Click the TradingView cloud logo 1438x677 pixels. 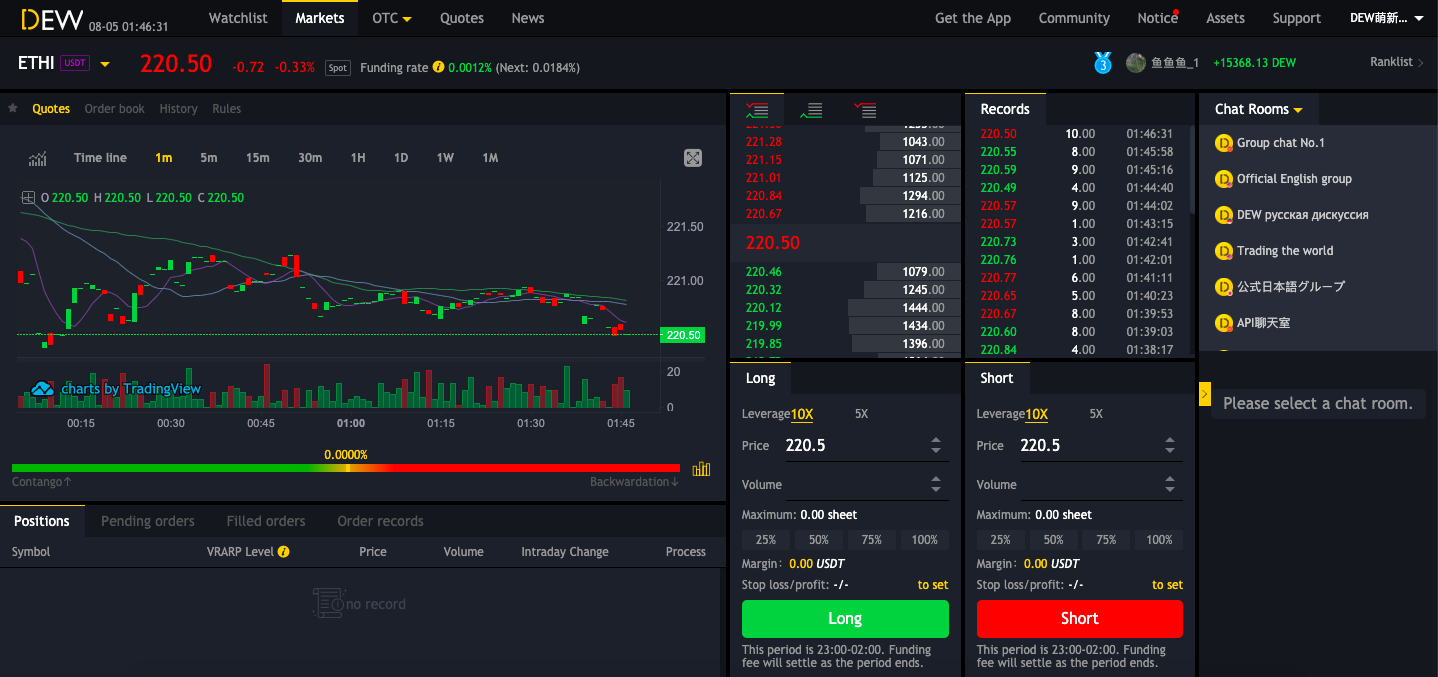coord(42,388)
